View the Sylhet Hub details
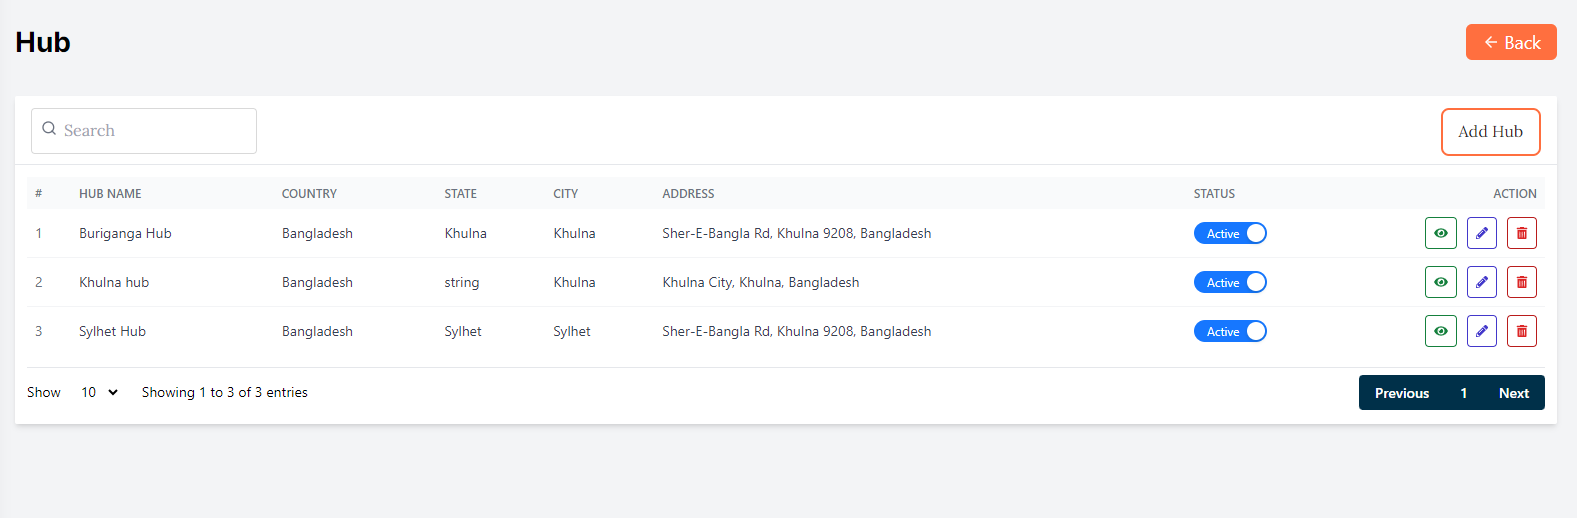Image resolution: width=1577 pixels, height=518 pixels. tap(1440, 331)
